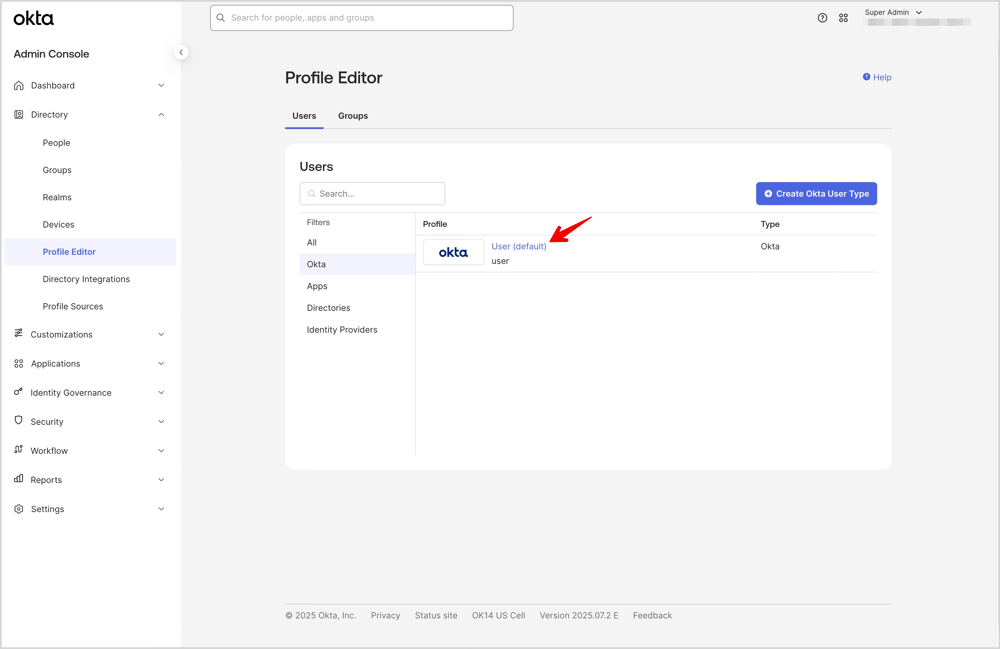Select the Okta filter
The height and width of the screenshot is (649, 1000).
pos(357,264)
